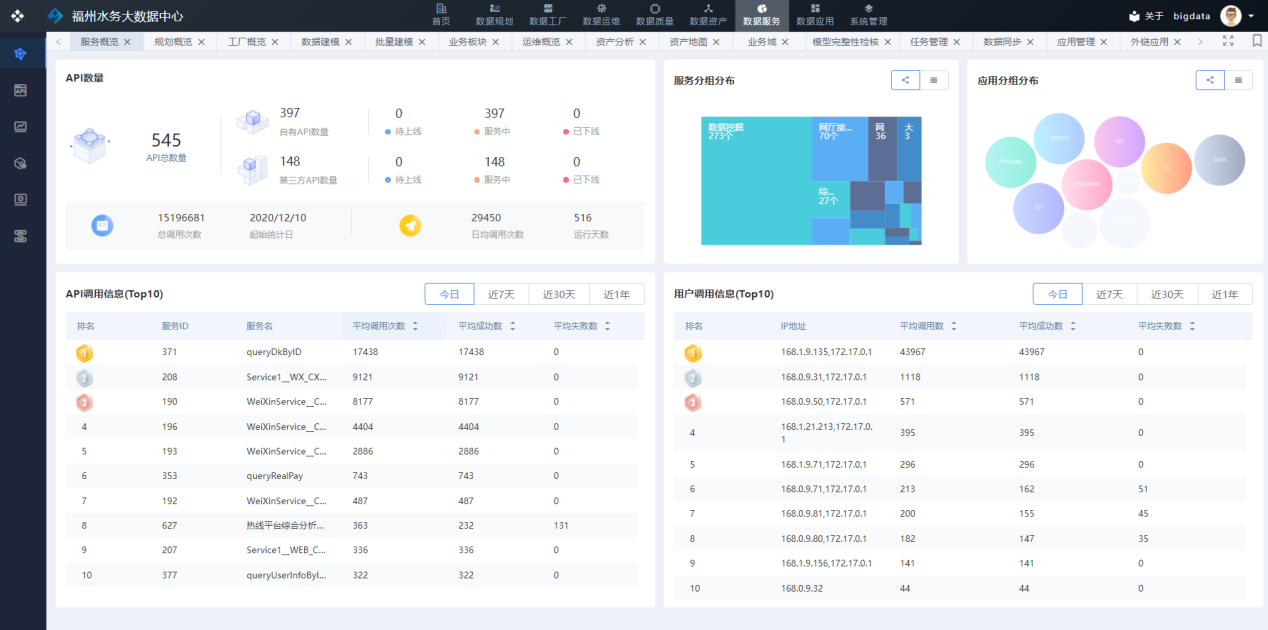Click the SLMX bubble in 应用分组分布

click(1219, 160)
